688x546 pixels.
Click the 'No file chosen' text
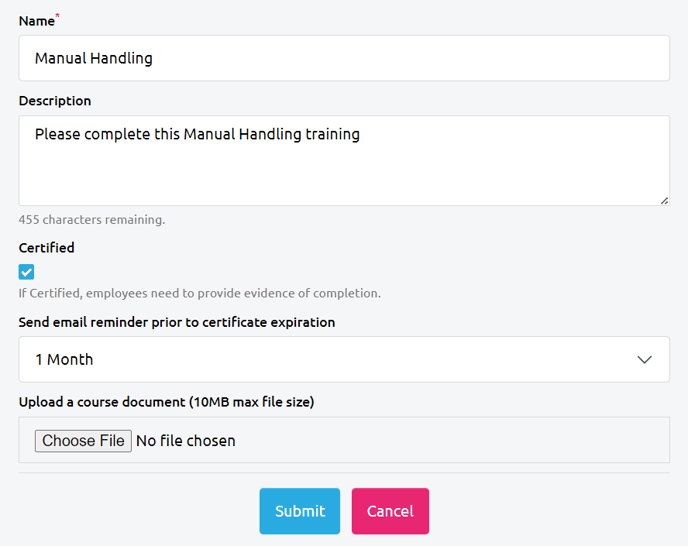pos(186,441)
